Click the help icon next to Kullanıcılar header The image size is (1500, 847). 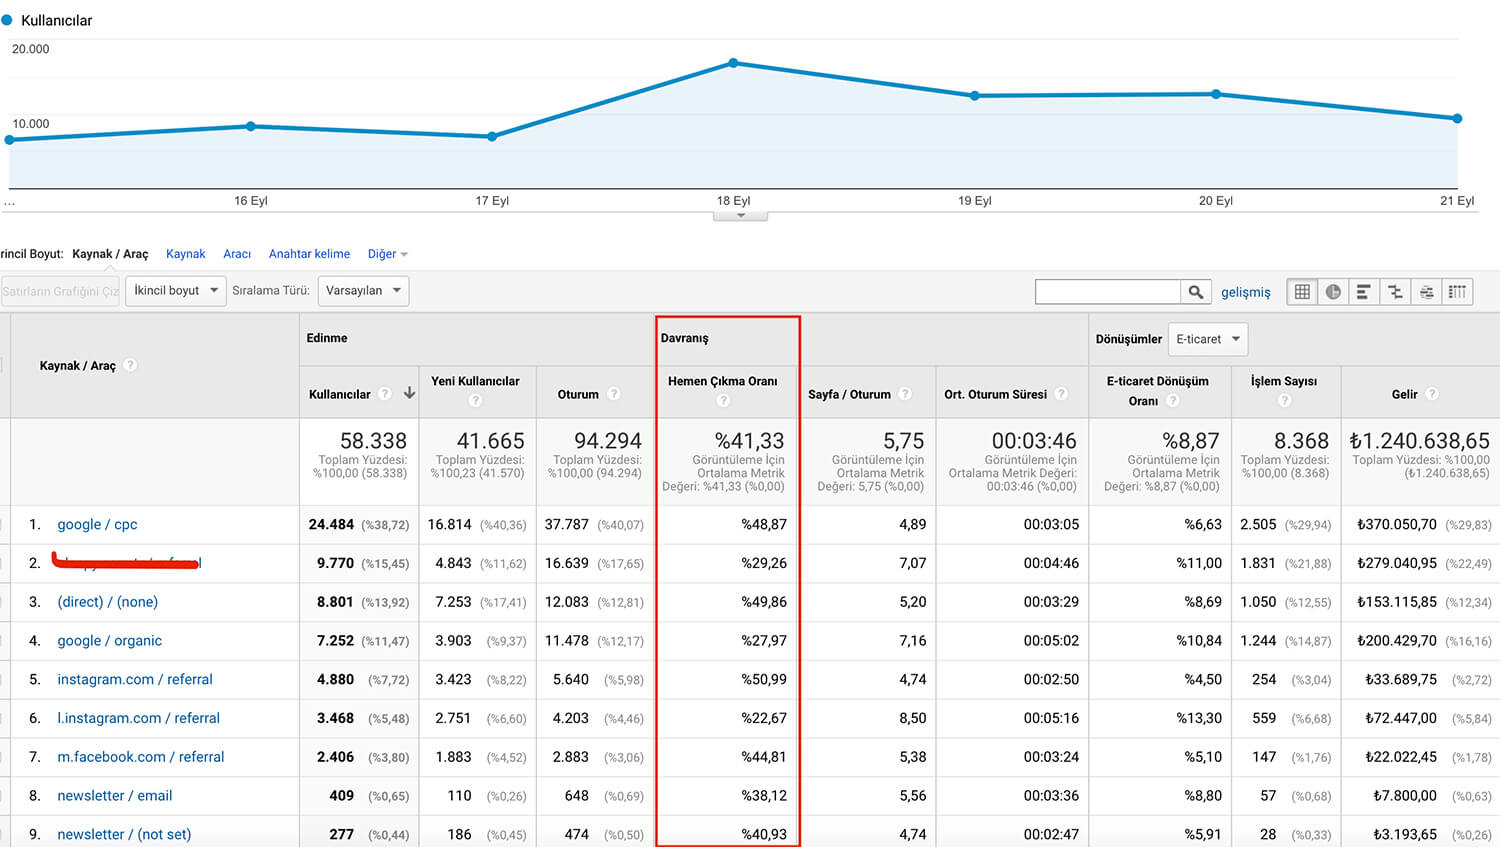[x=384, y=394]
